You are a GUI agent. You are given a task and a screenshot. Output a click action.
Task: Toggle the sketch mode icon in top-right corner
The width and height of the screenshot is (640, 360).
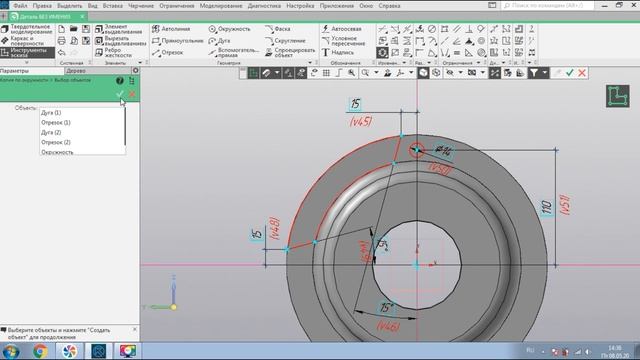618,97
